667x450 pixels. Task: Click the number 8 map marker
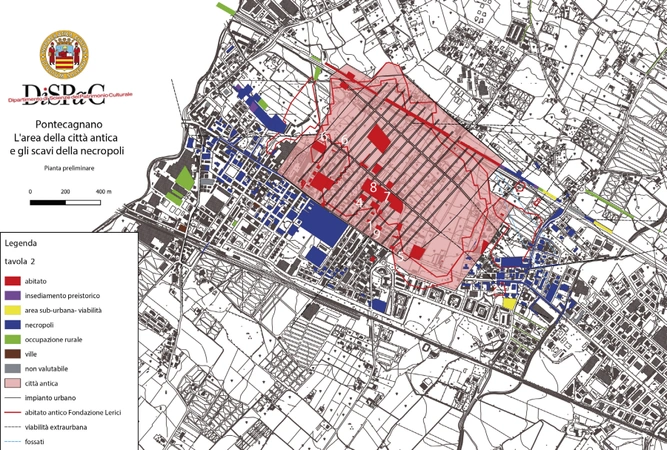pos(372,187)
